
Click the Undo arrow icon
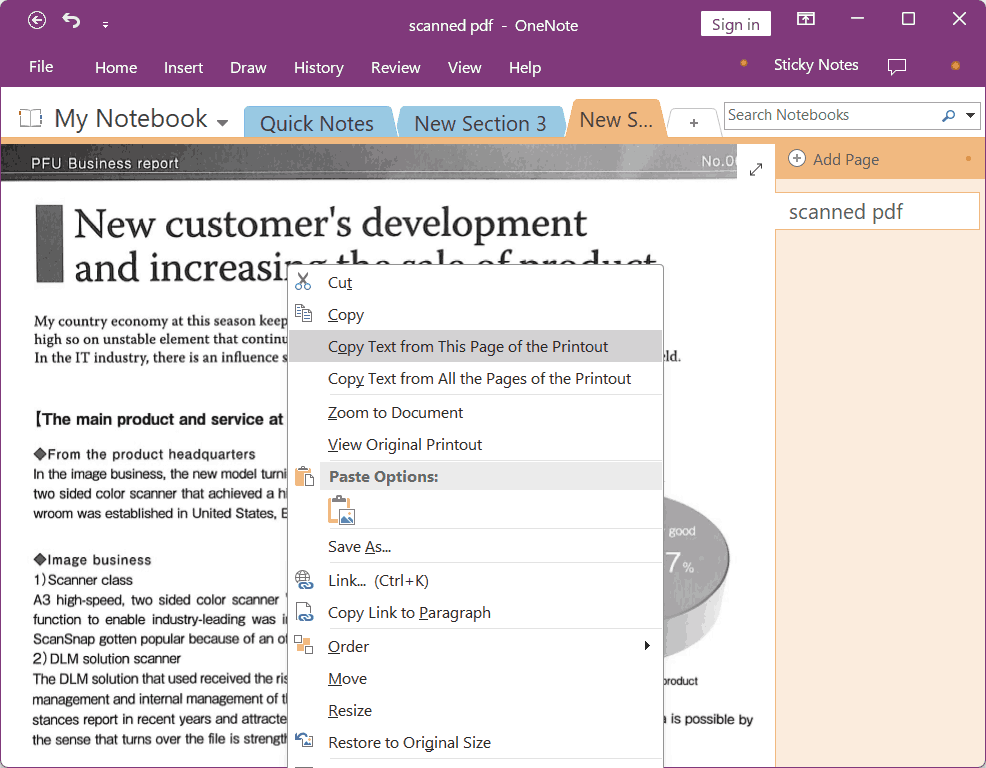[72, 21]
